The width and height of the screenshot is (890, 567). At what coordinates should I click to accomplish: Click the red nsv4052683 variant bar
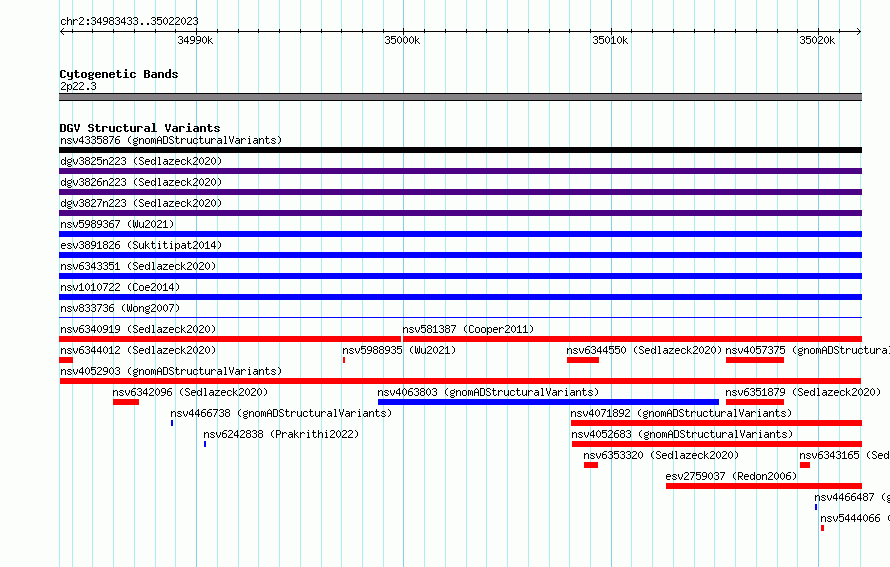tap(717, 444)
